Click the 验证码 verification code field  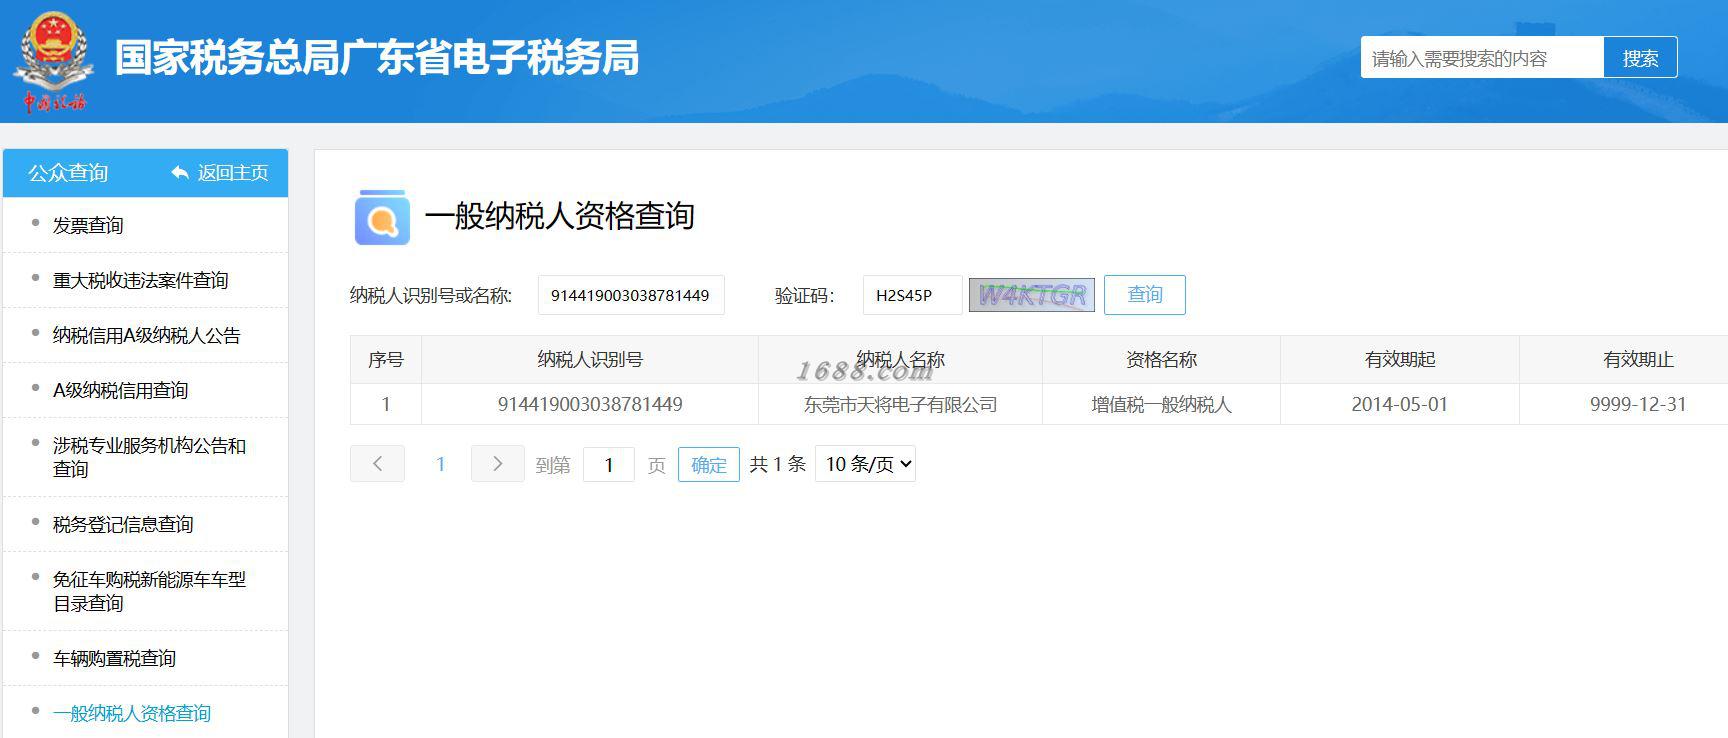[x=912, y=295]
